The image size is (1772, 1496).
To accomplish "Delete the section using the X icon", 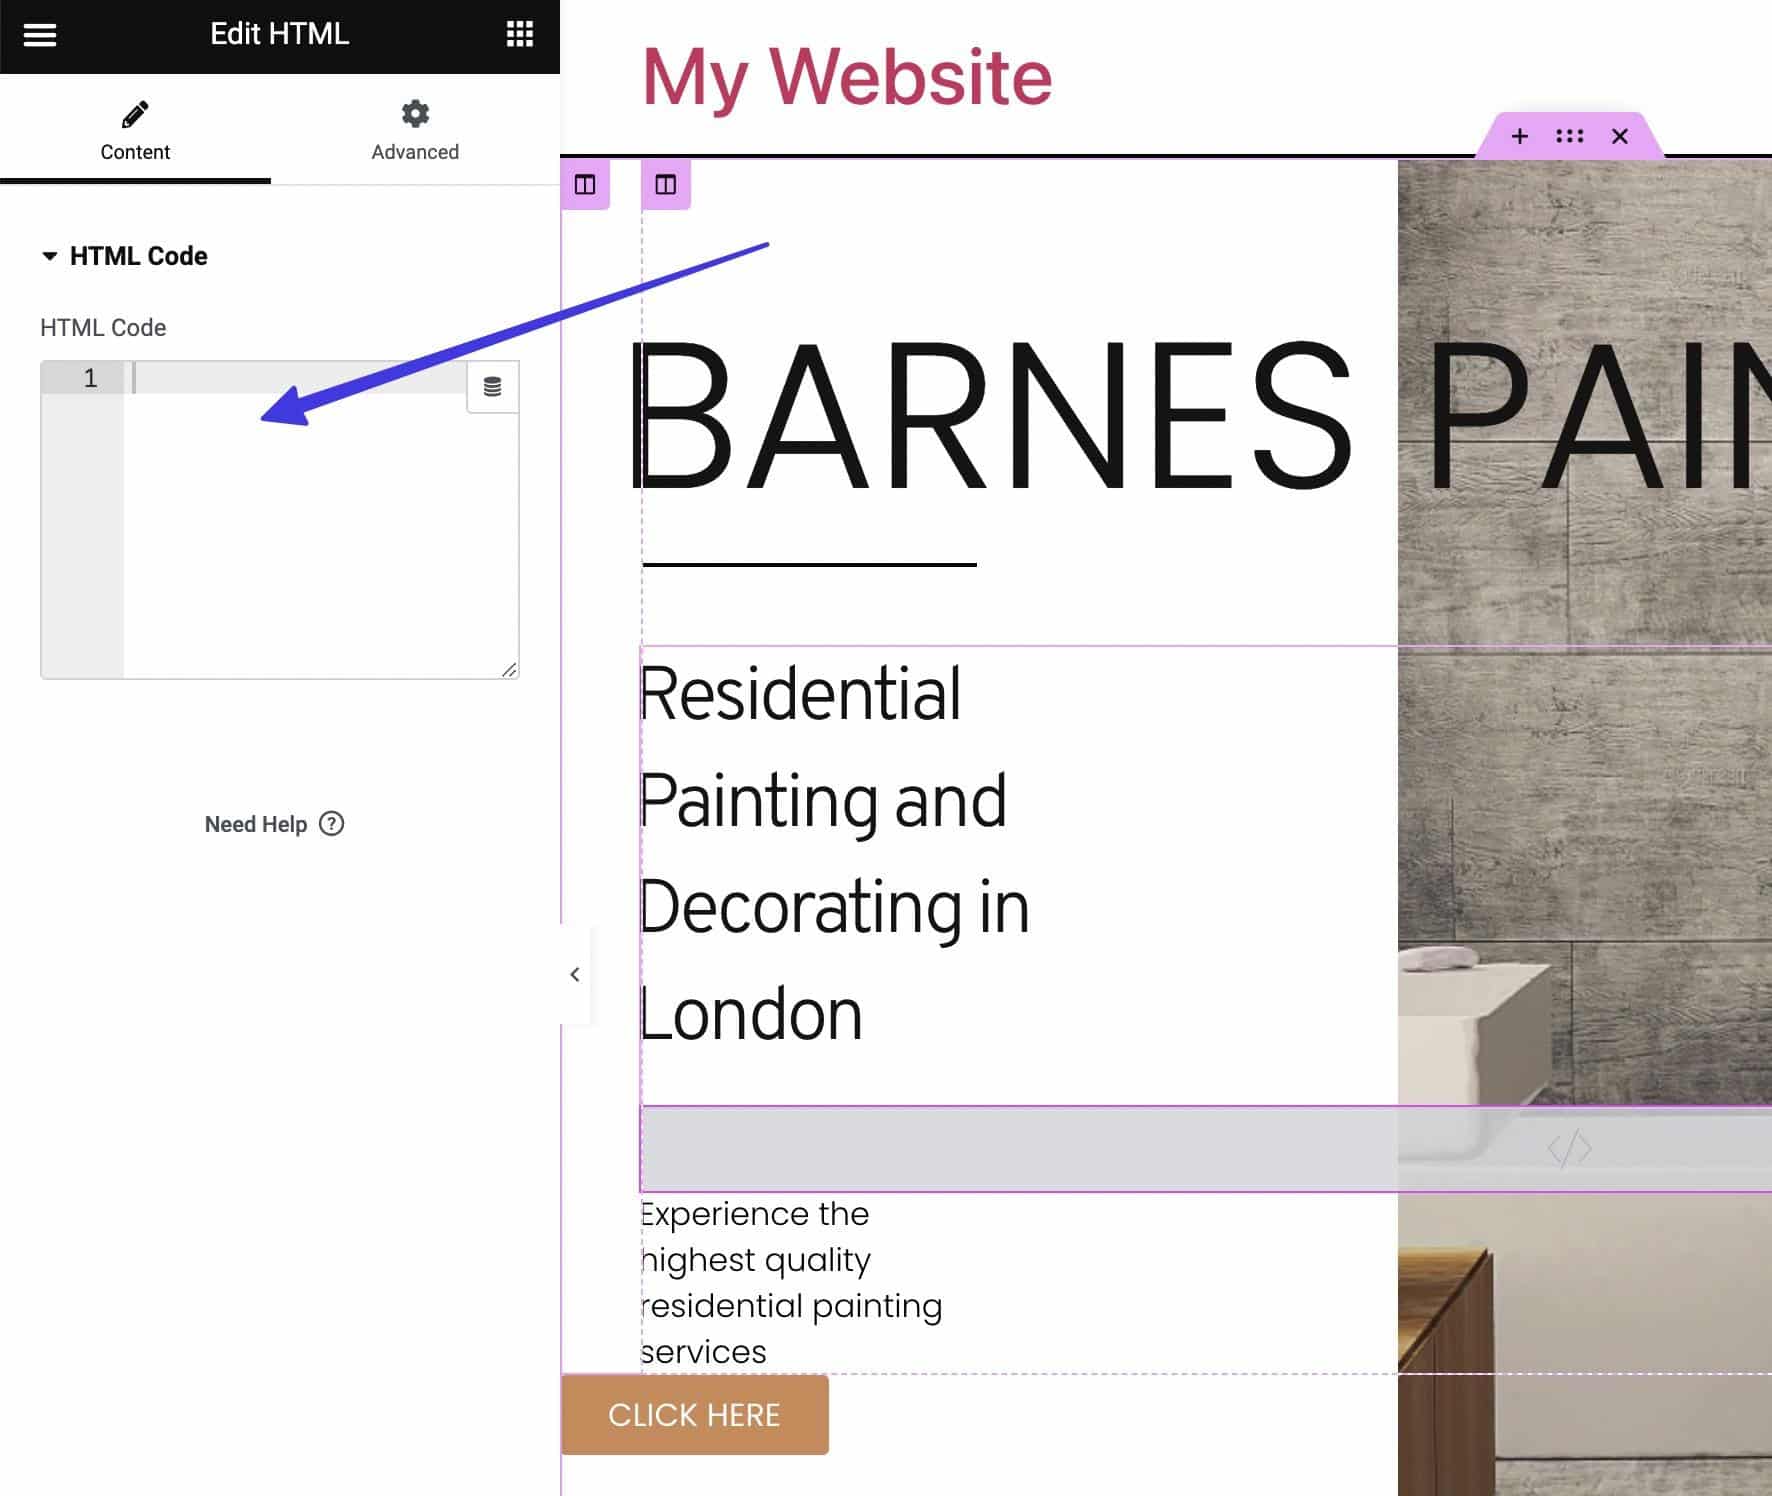I will coord(1620,136).
